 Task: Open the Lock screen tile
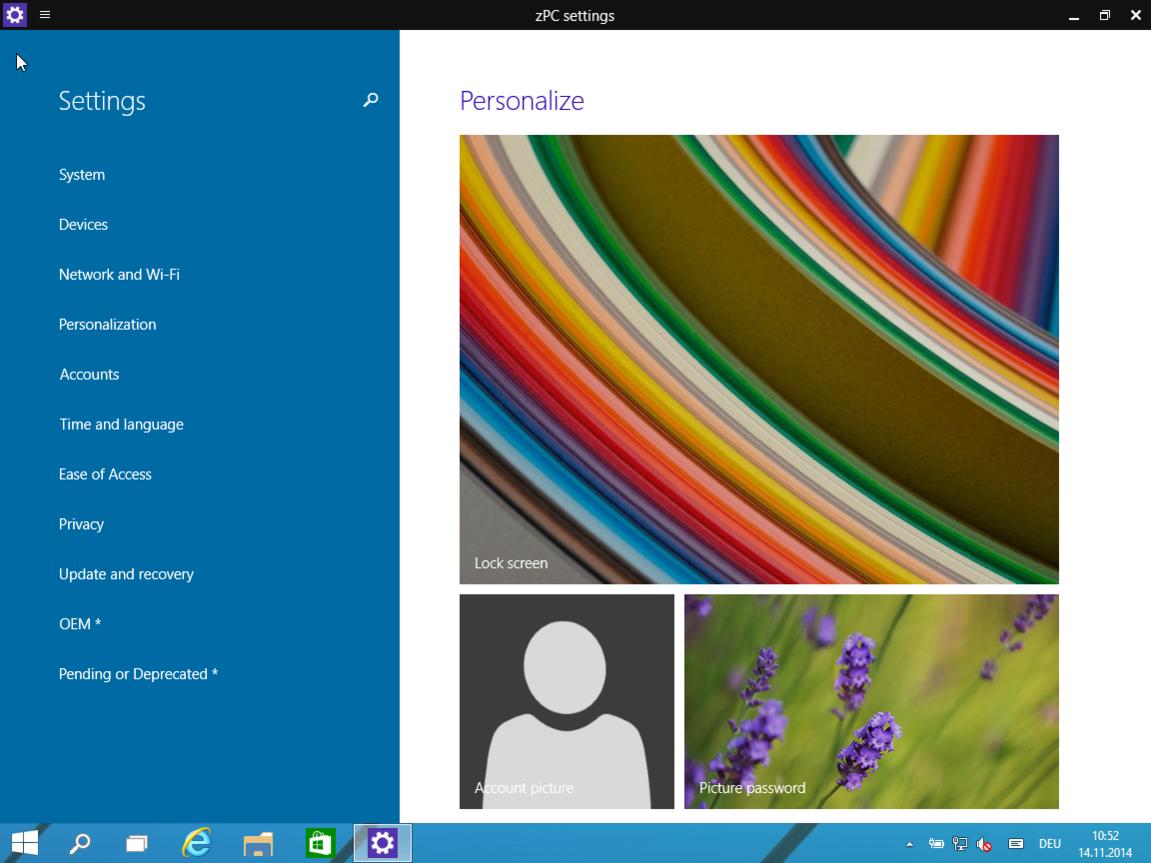(759, 360)
